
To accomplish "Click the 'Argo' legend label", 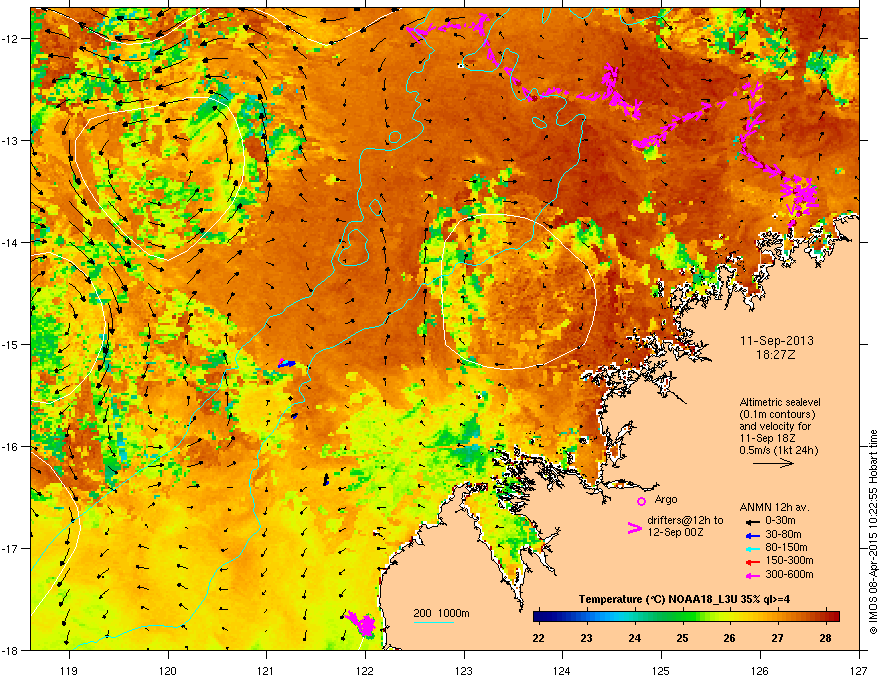I will pos(666,499).
